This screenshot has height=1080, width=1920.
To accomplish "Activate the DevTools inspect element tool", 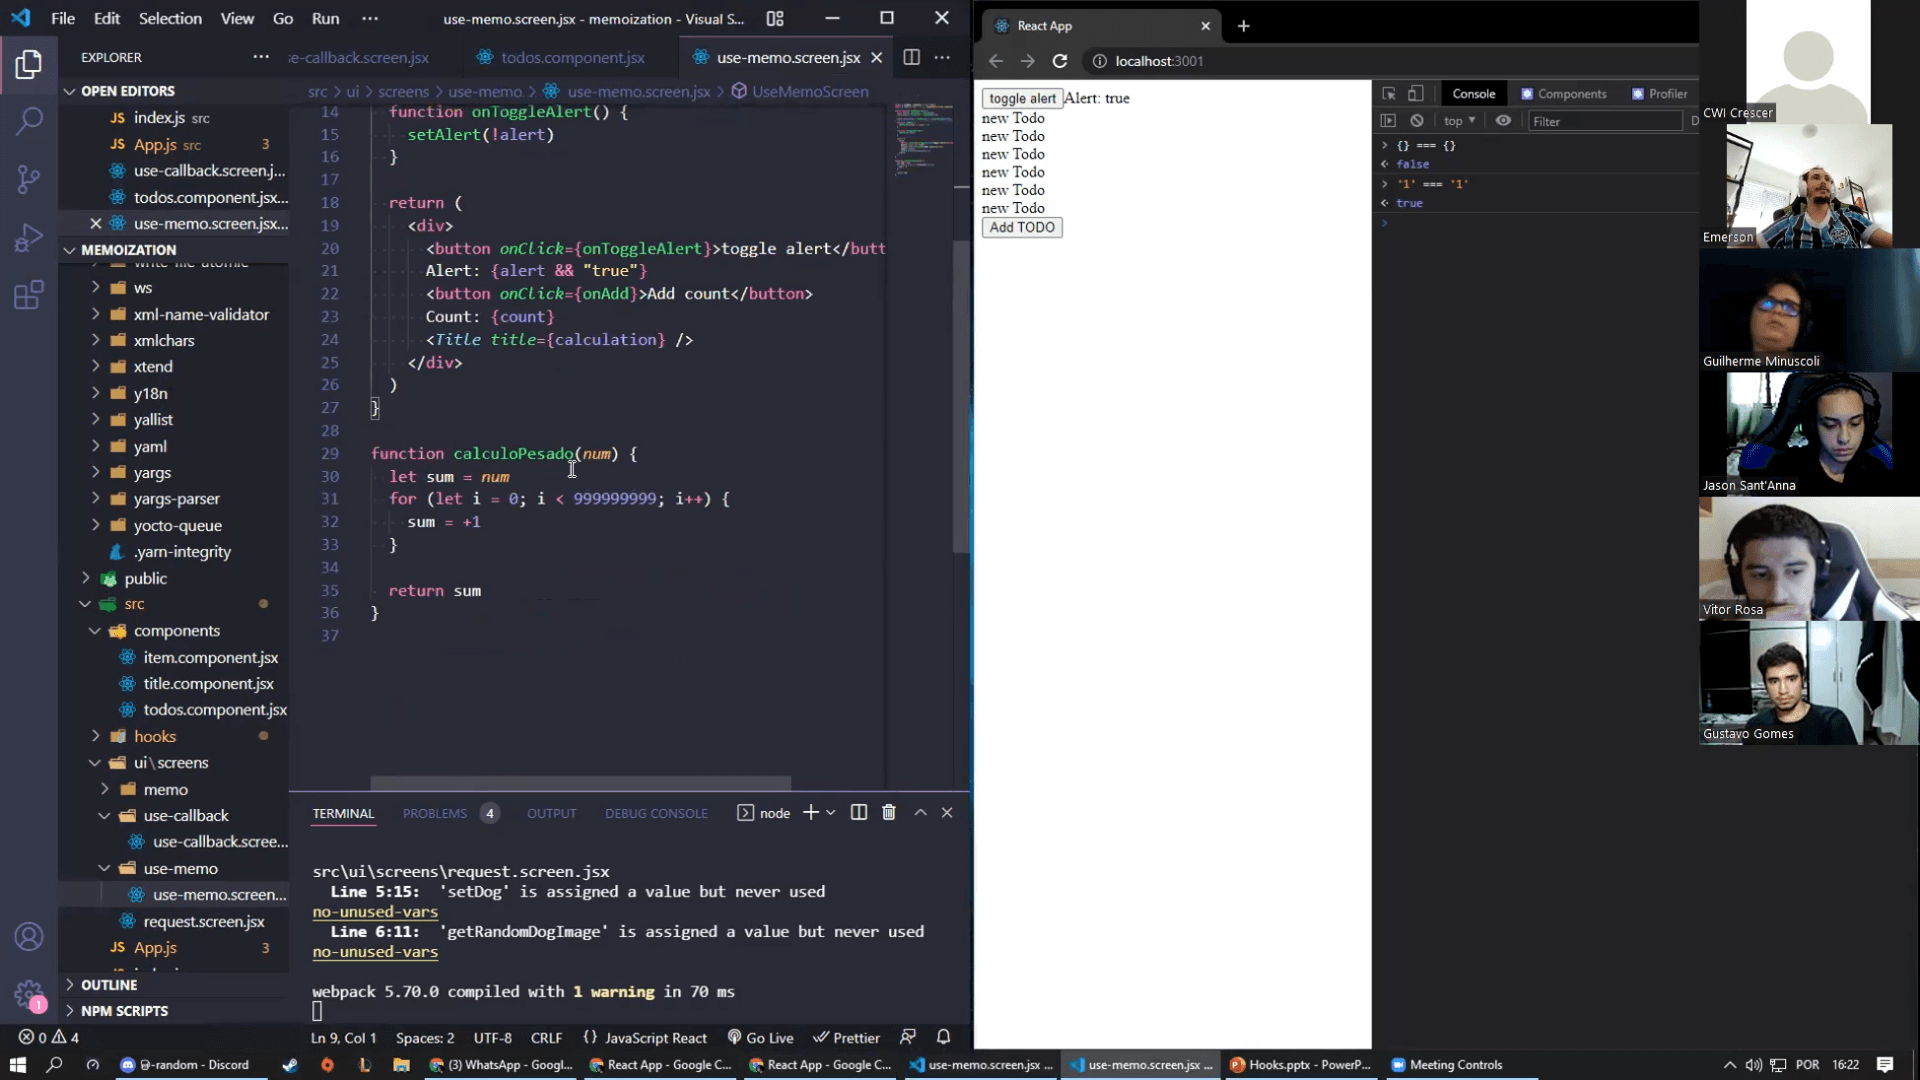I will (1389, 94).
